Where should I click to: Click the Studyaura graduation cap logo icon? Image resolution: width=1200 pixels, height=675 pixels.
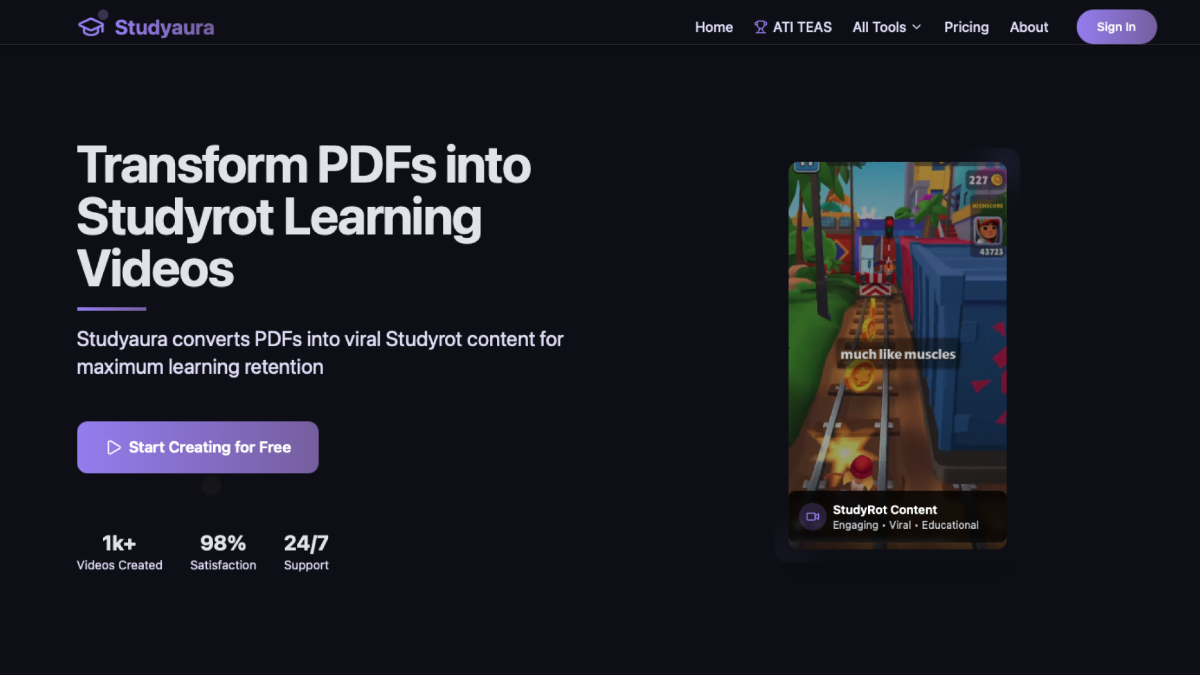[x=91, y=27]
